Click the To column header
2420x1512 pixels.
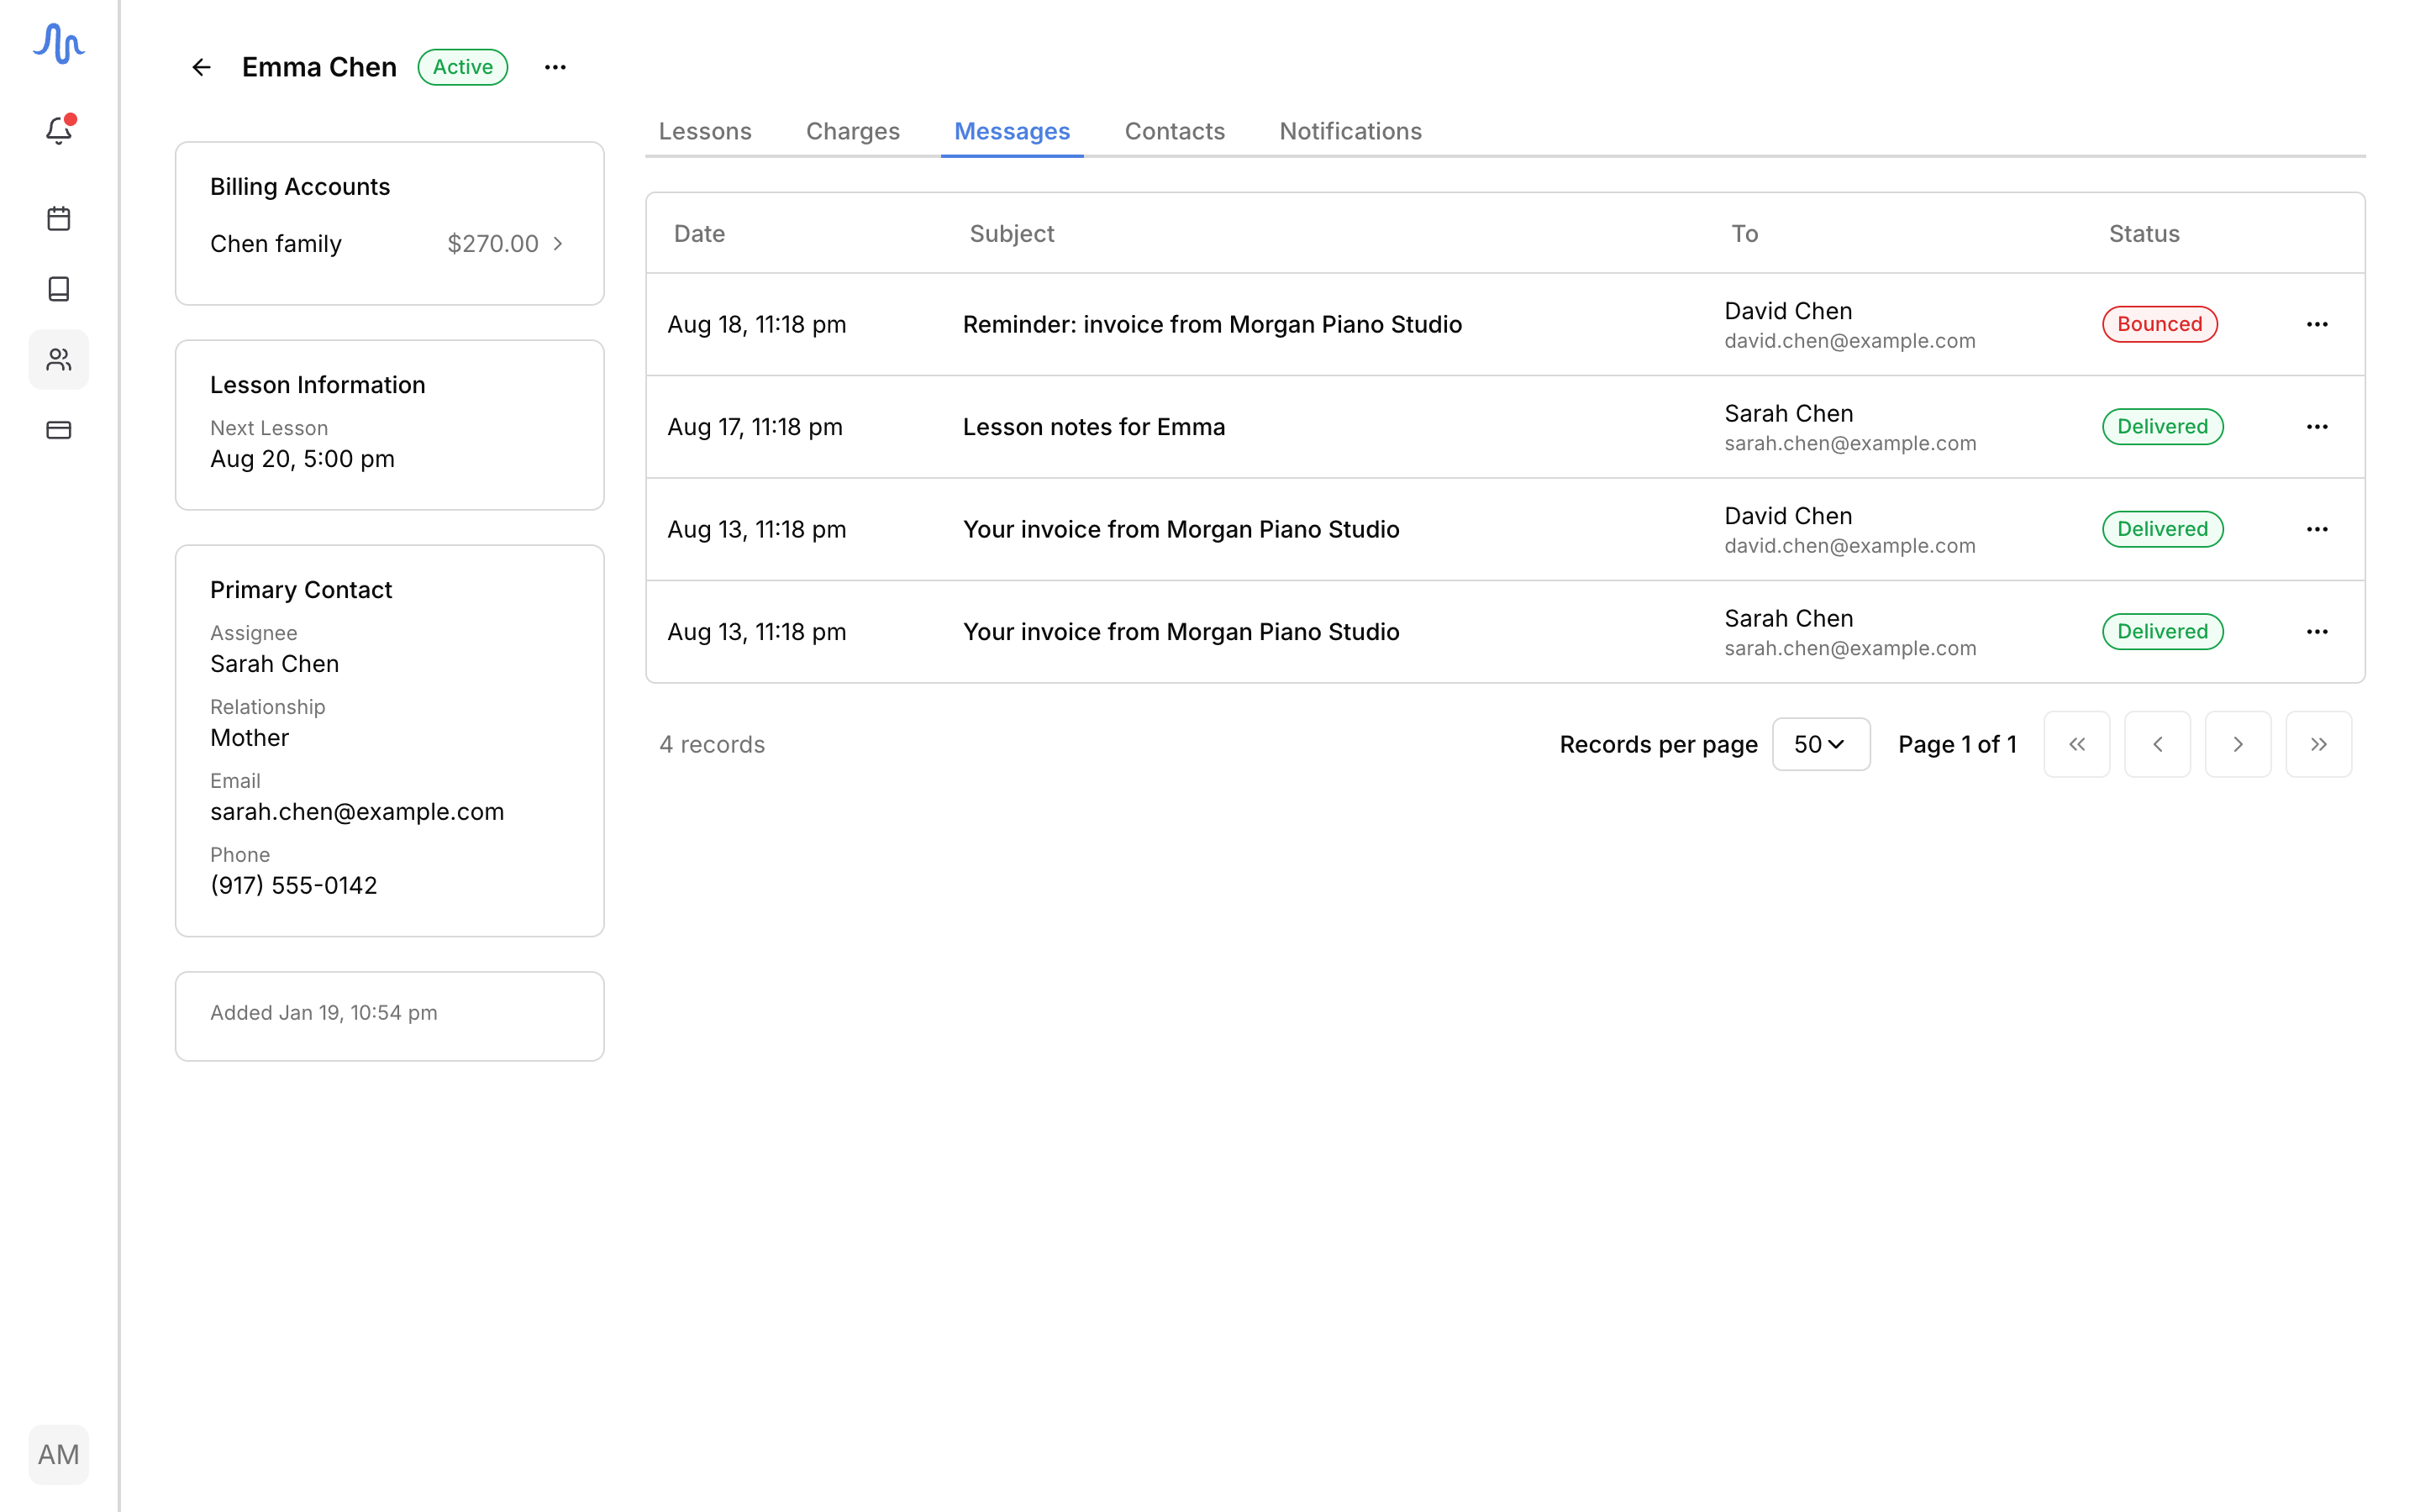[x=1744, y=234]
